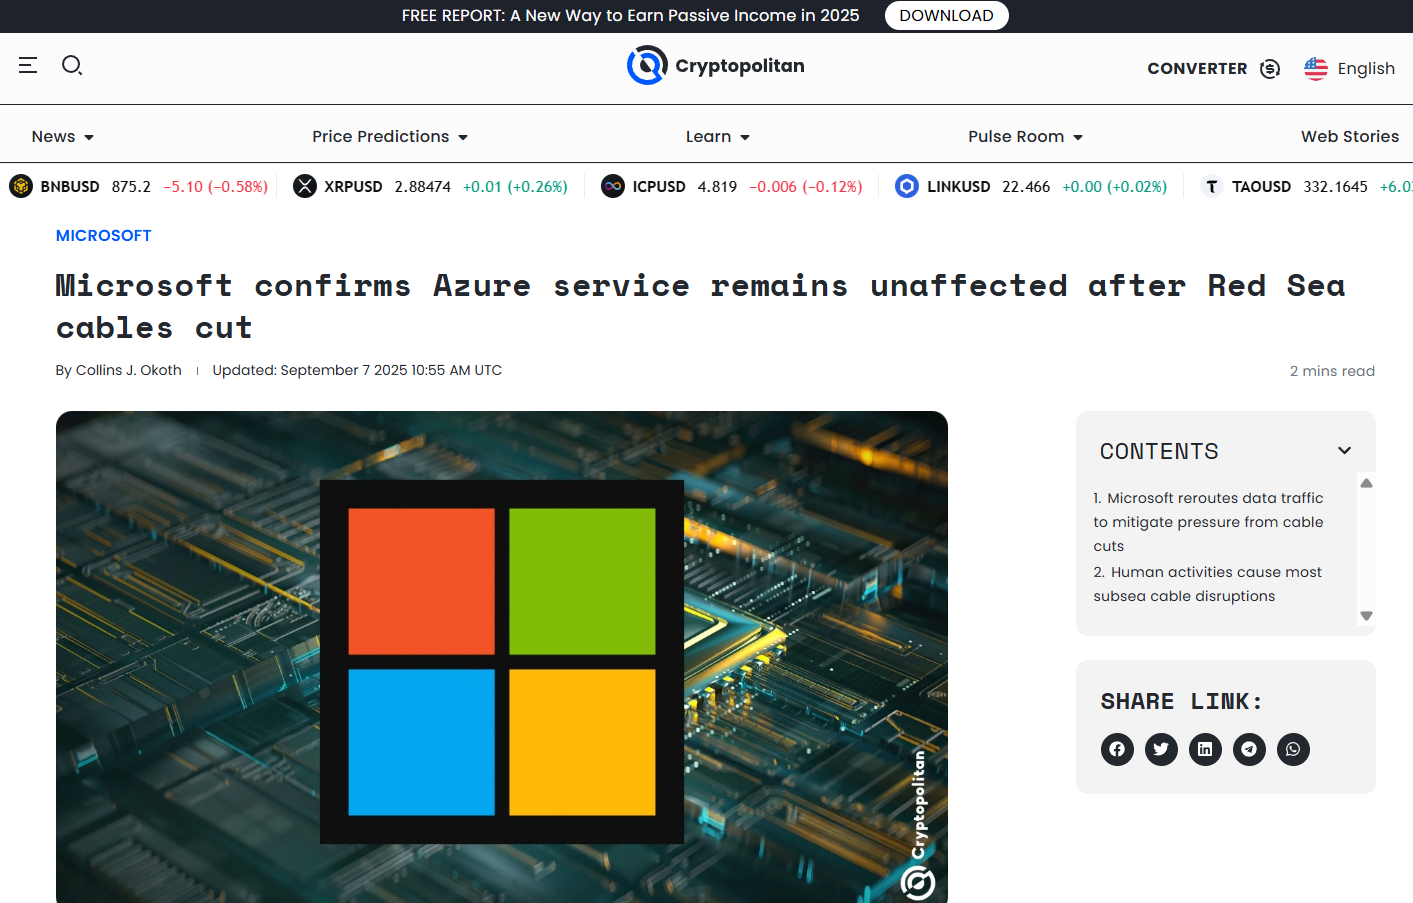Image resolution: width=1413 pixels, height=903 pixels.
Task: Open the currency converter icon
Action: click(1269, 68)
